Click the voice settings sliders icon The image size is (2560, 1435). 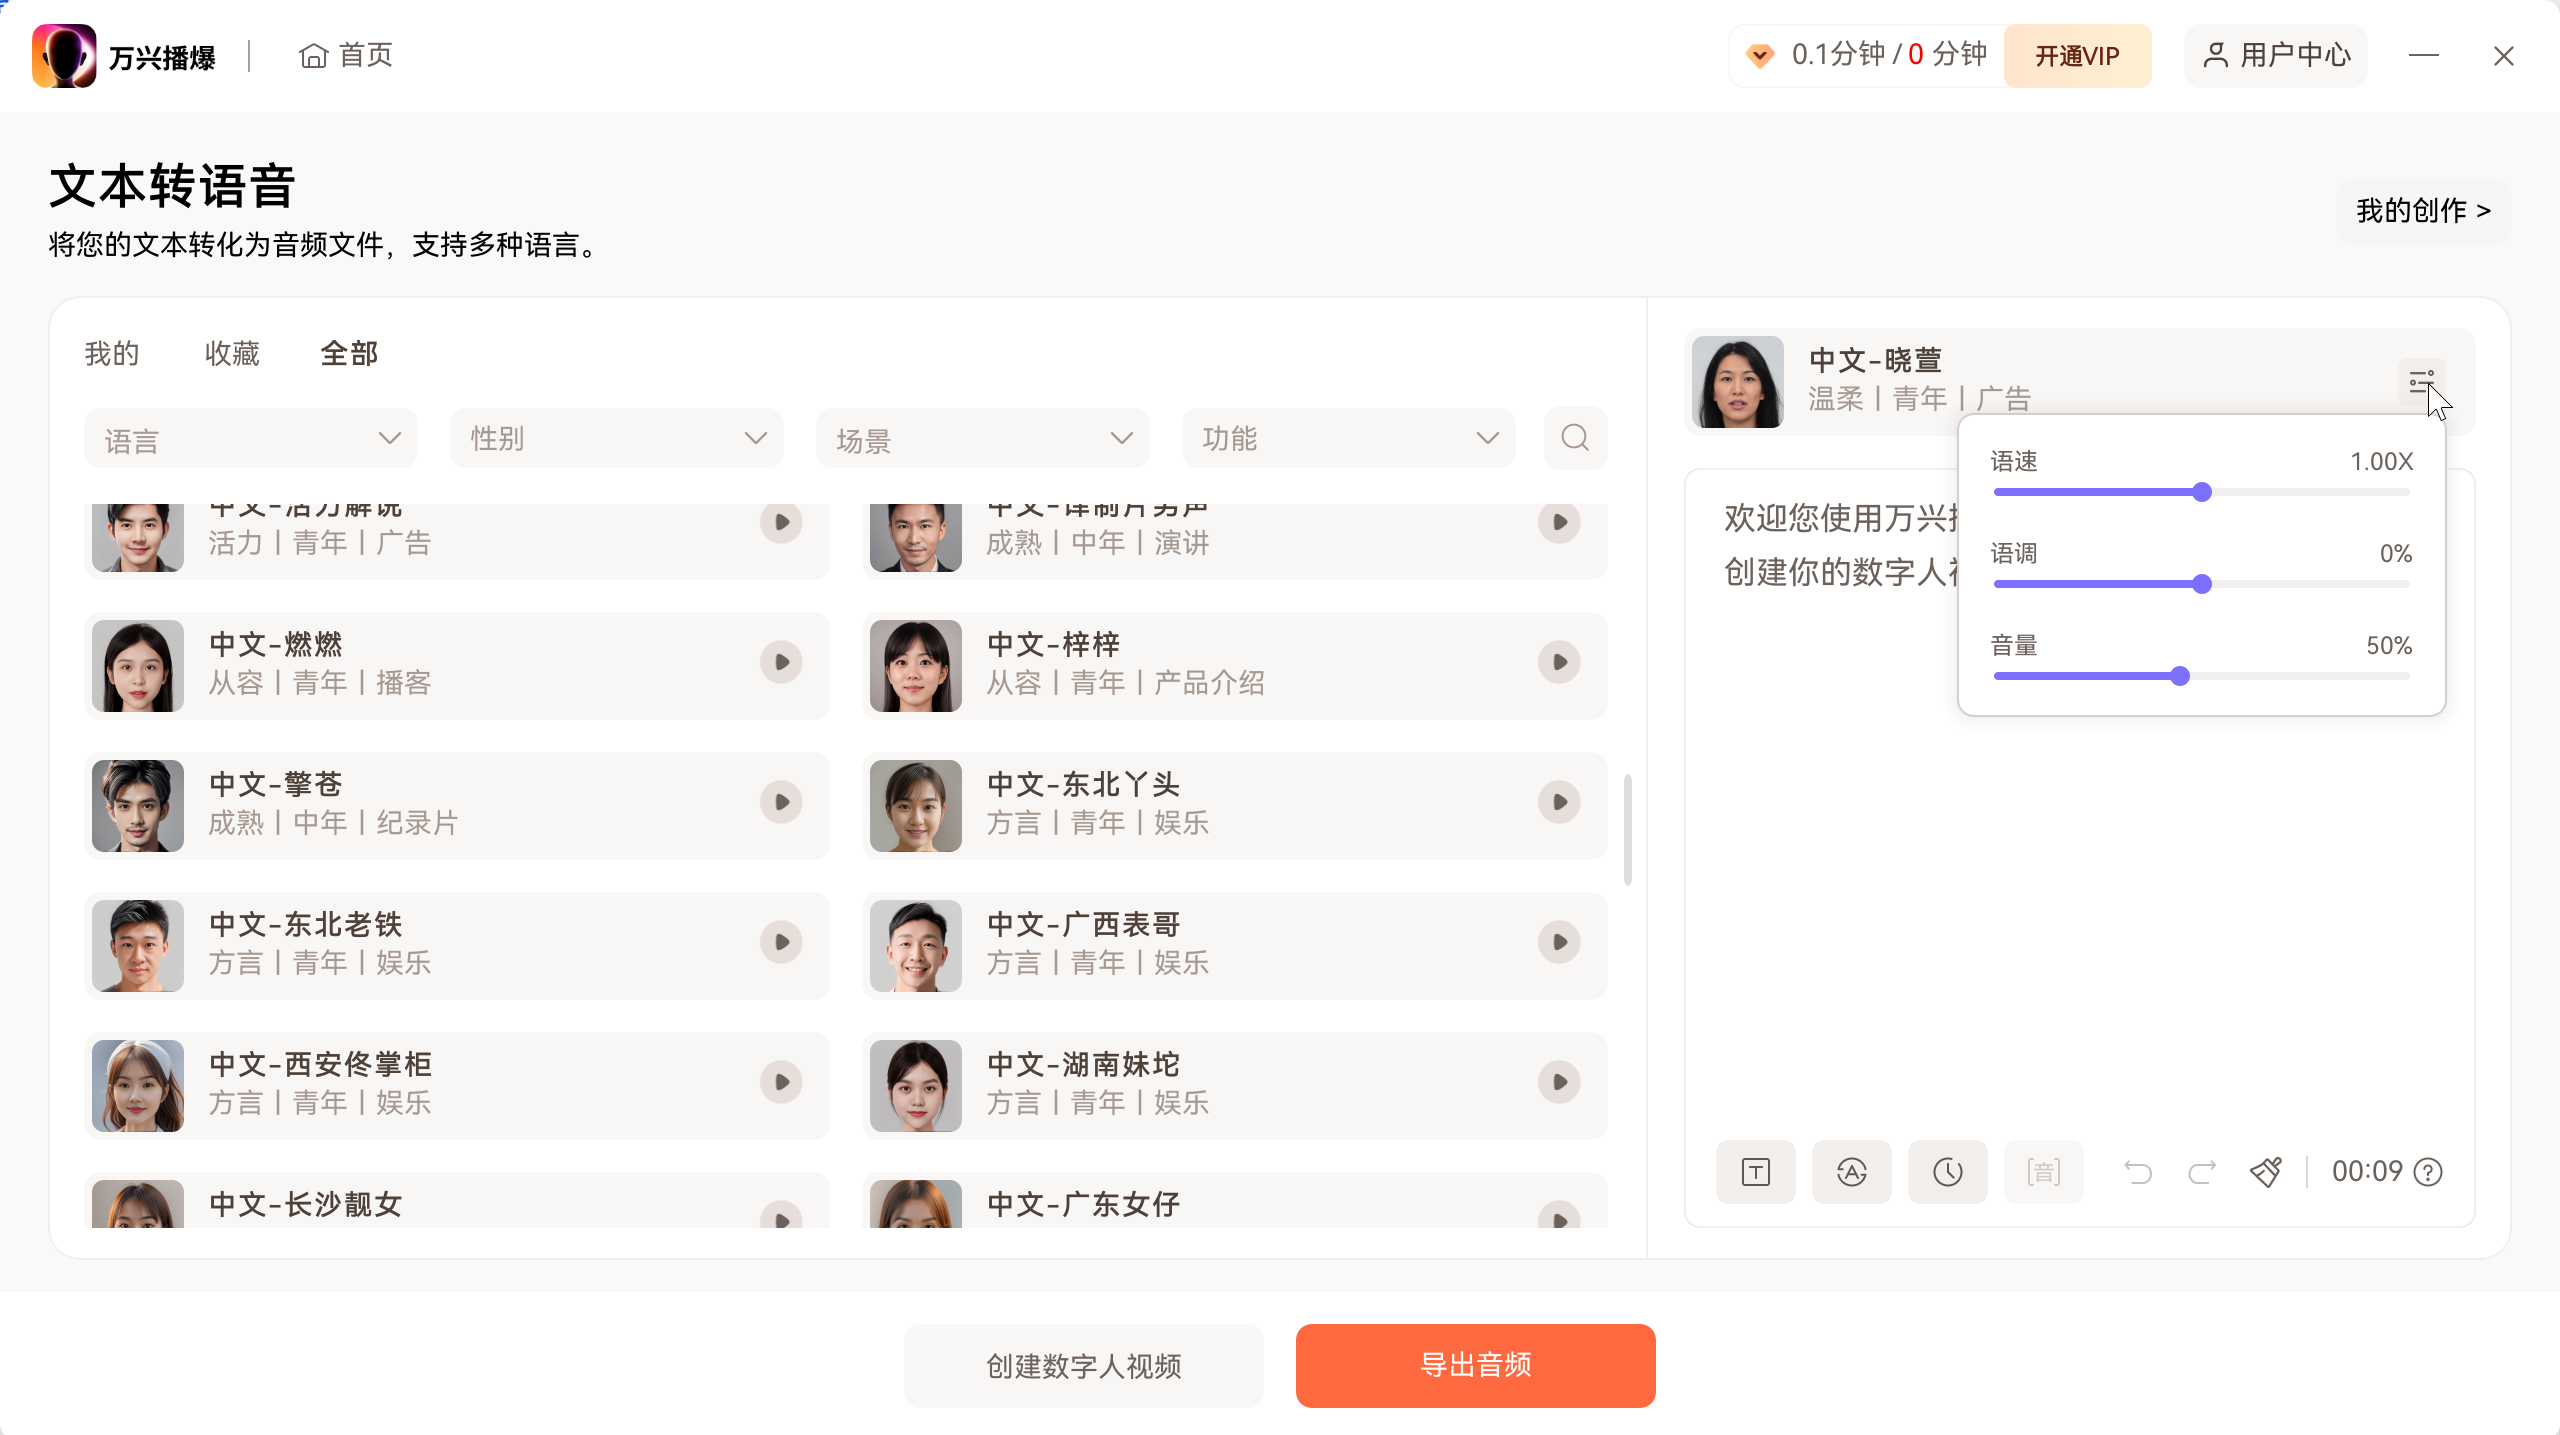pos(2421,382)
